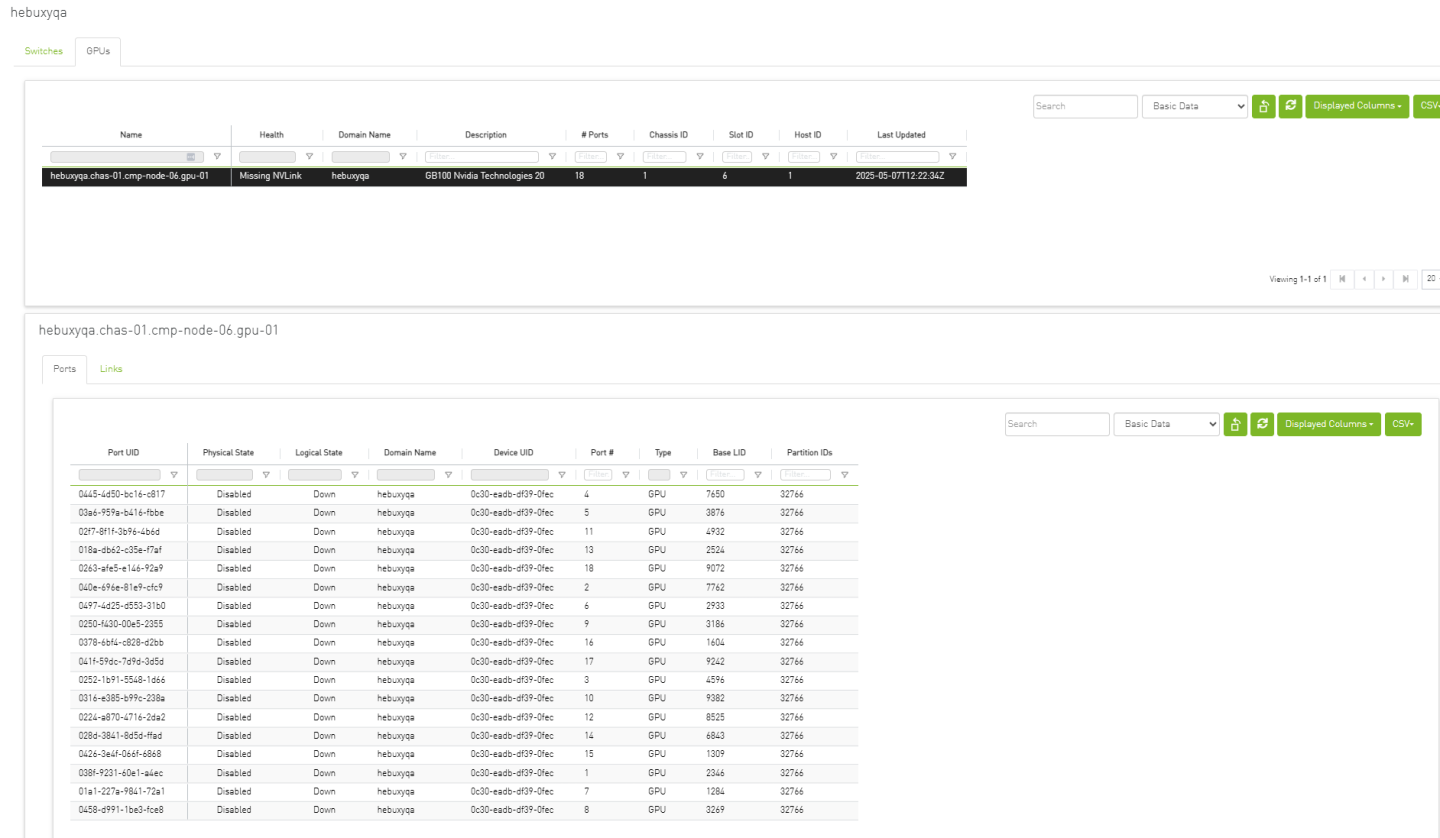Click the filter funnel for the Port UID column

[174, 475]
